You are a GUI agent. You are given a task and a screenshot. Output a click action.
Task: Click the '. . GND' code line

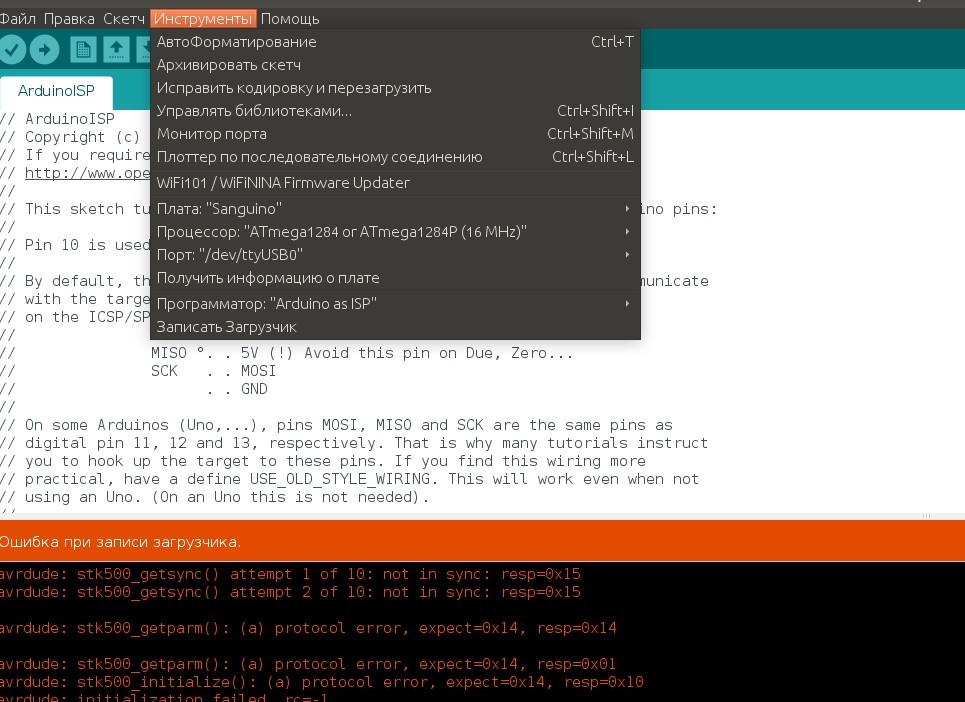[238, 389]
